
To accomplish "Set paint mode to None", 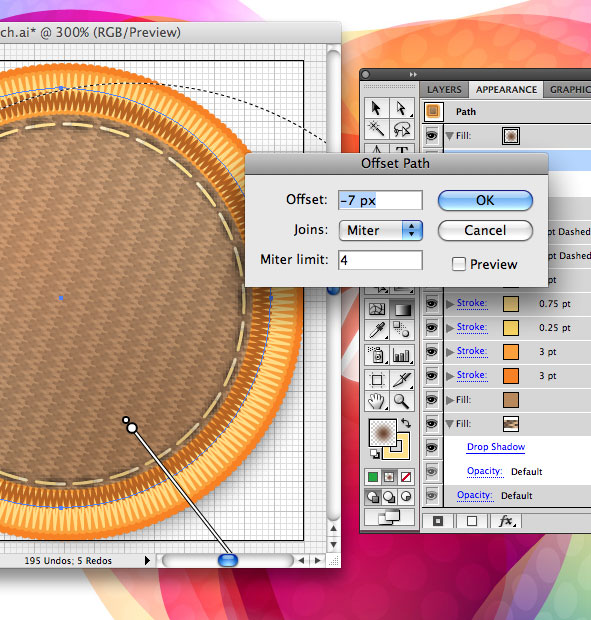I will click(x=406, y=477).
